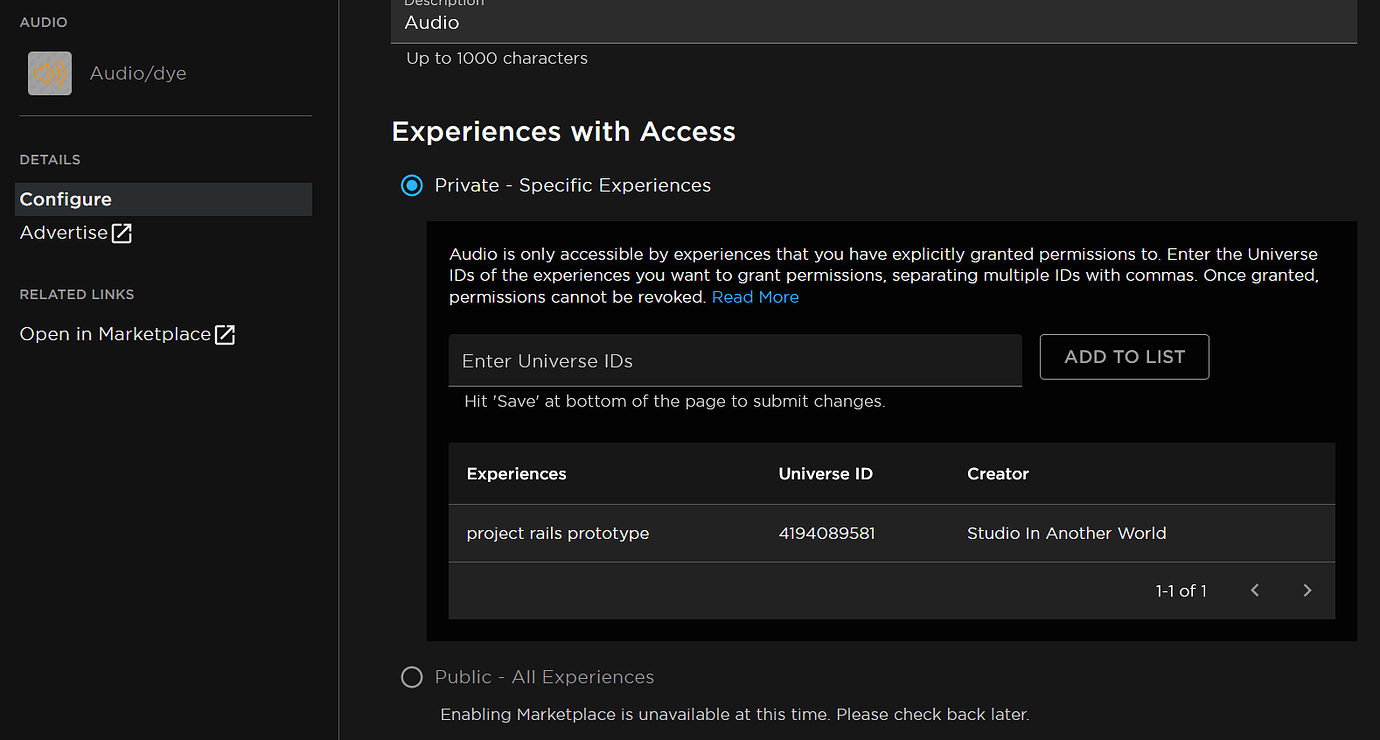
Task: Click the external-link icon next to Advertise
Action: [x=122, y=232]
